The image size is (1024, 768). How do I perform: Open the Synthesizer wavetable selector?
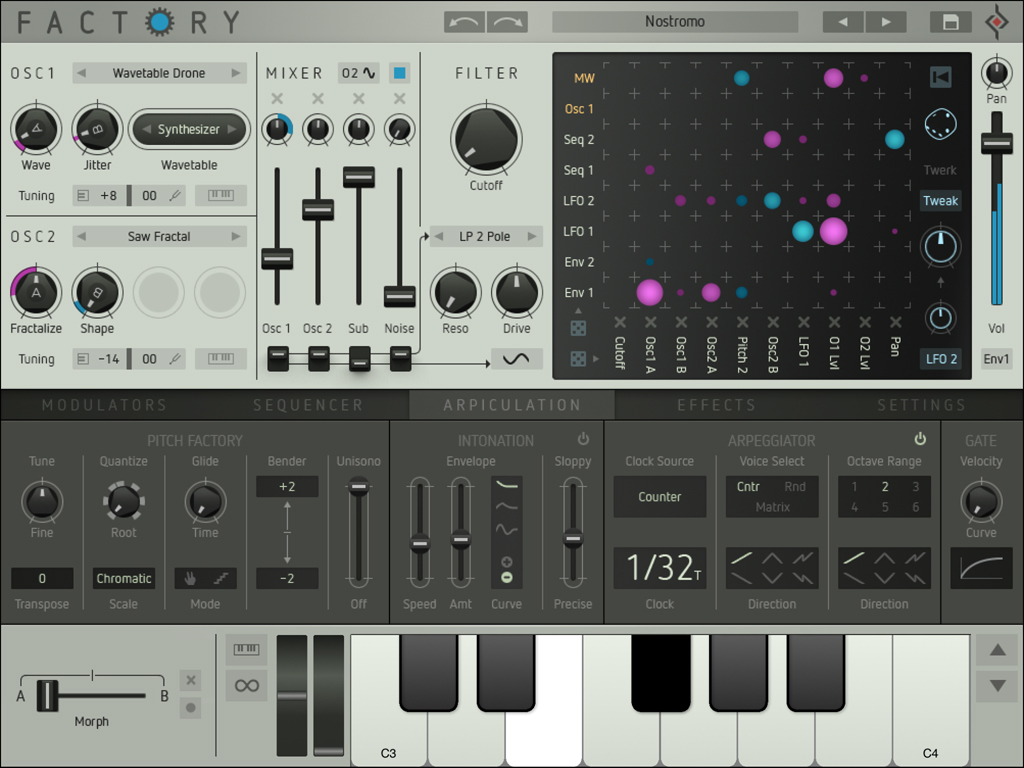pos(189,129)
